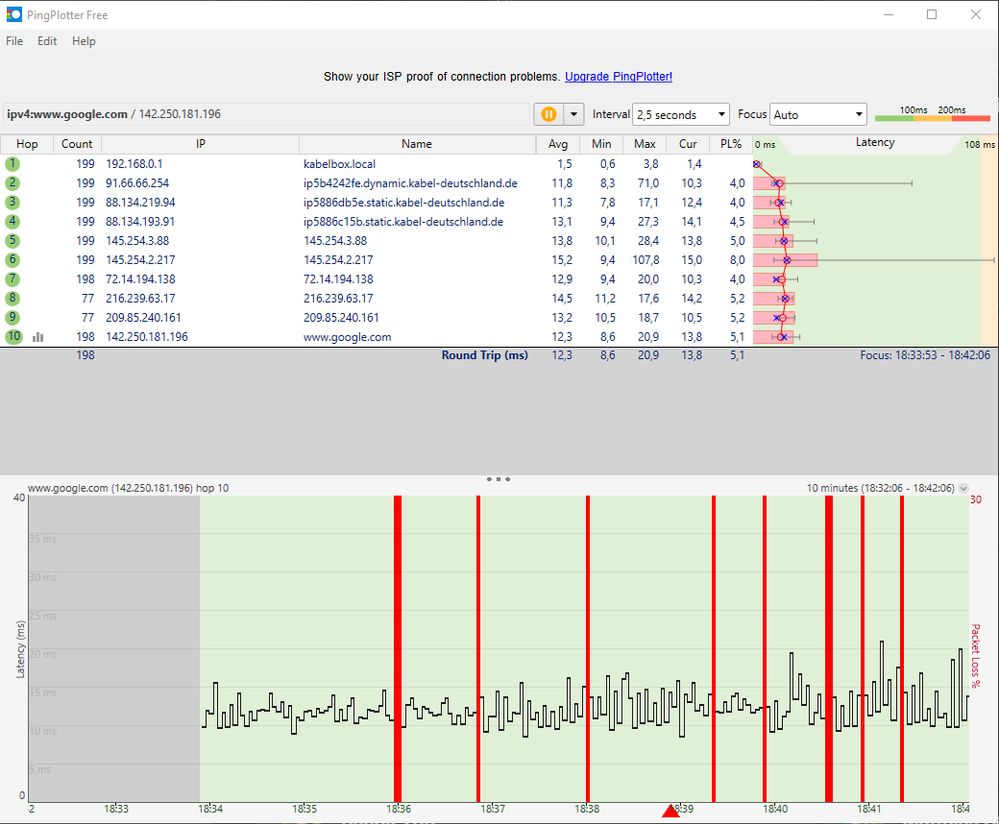Select hop 10 green circle icon
This screenshot has width=999, height=824.
[x=13, y=336]
